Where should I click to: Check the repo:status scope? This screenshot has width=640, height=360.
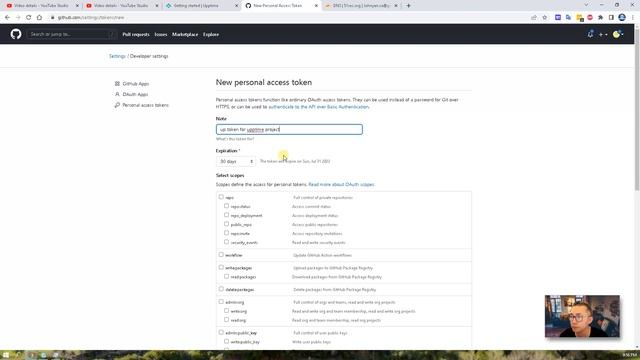226,206
